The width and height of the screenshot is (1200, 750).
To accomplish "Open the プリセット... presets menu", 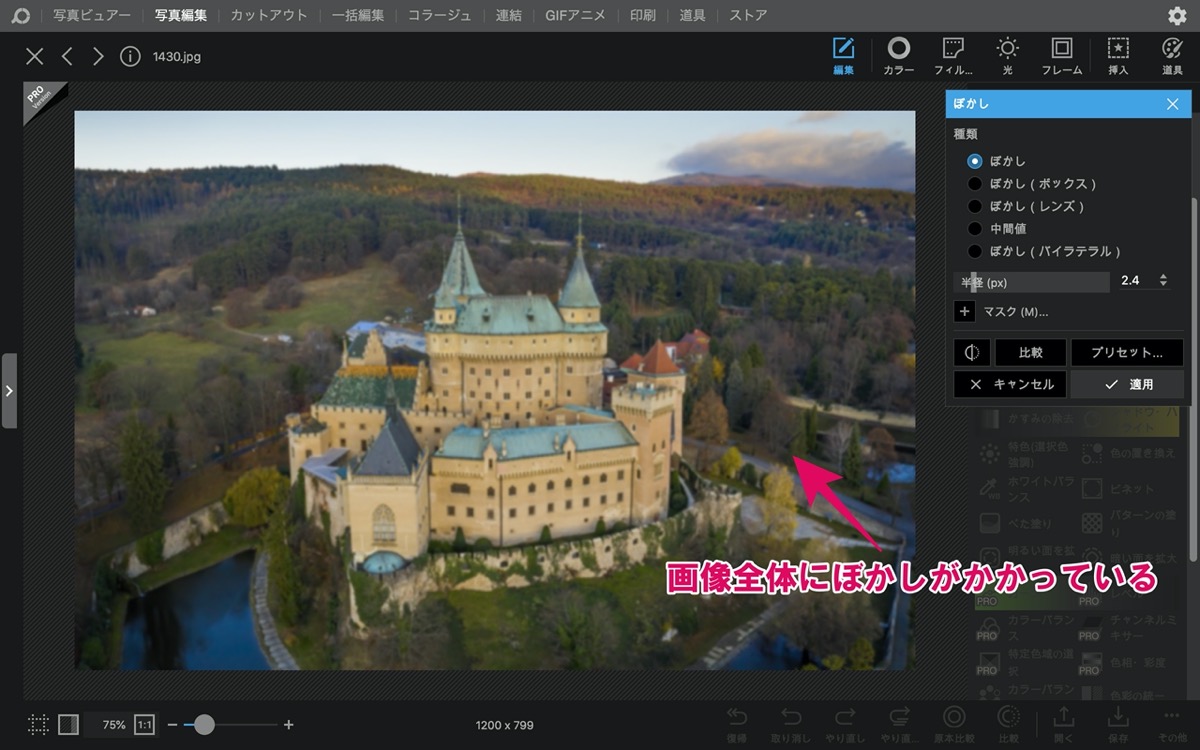I will click(1127, 353).
